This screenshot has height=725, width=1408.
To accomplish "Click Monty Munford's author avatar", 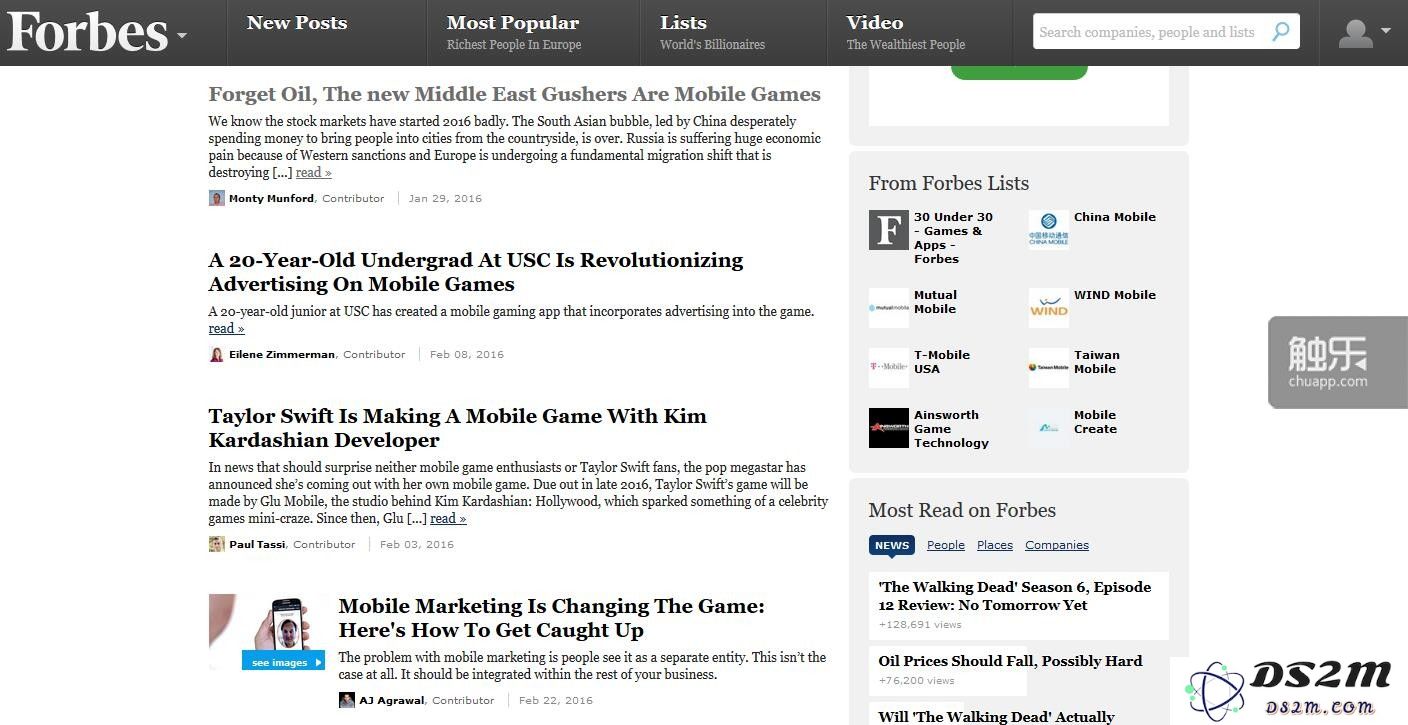I will pos(216,198).
